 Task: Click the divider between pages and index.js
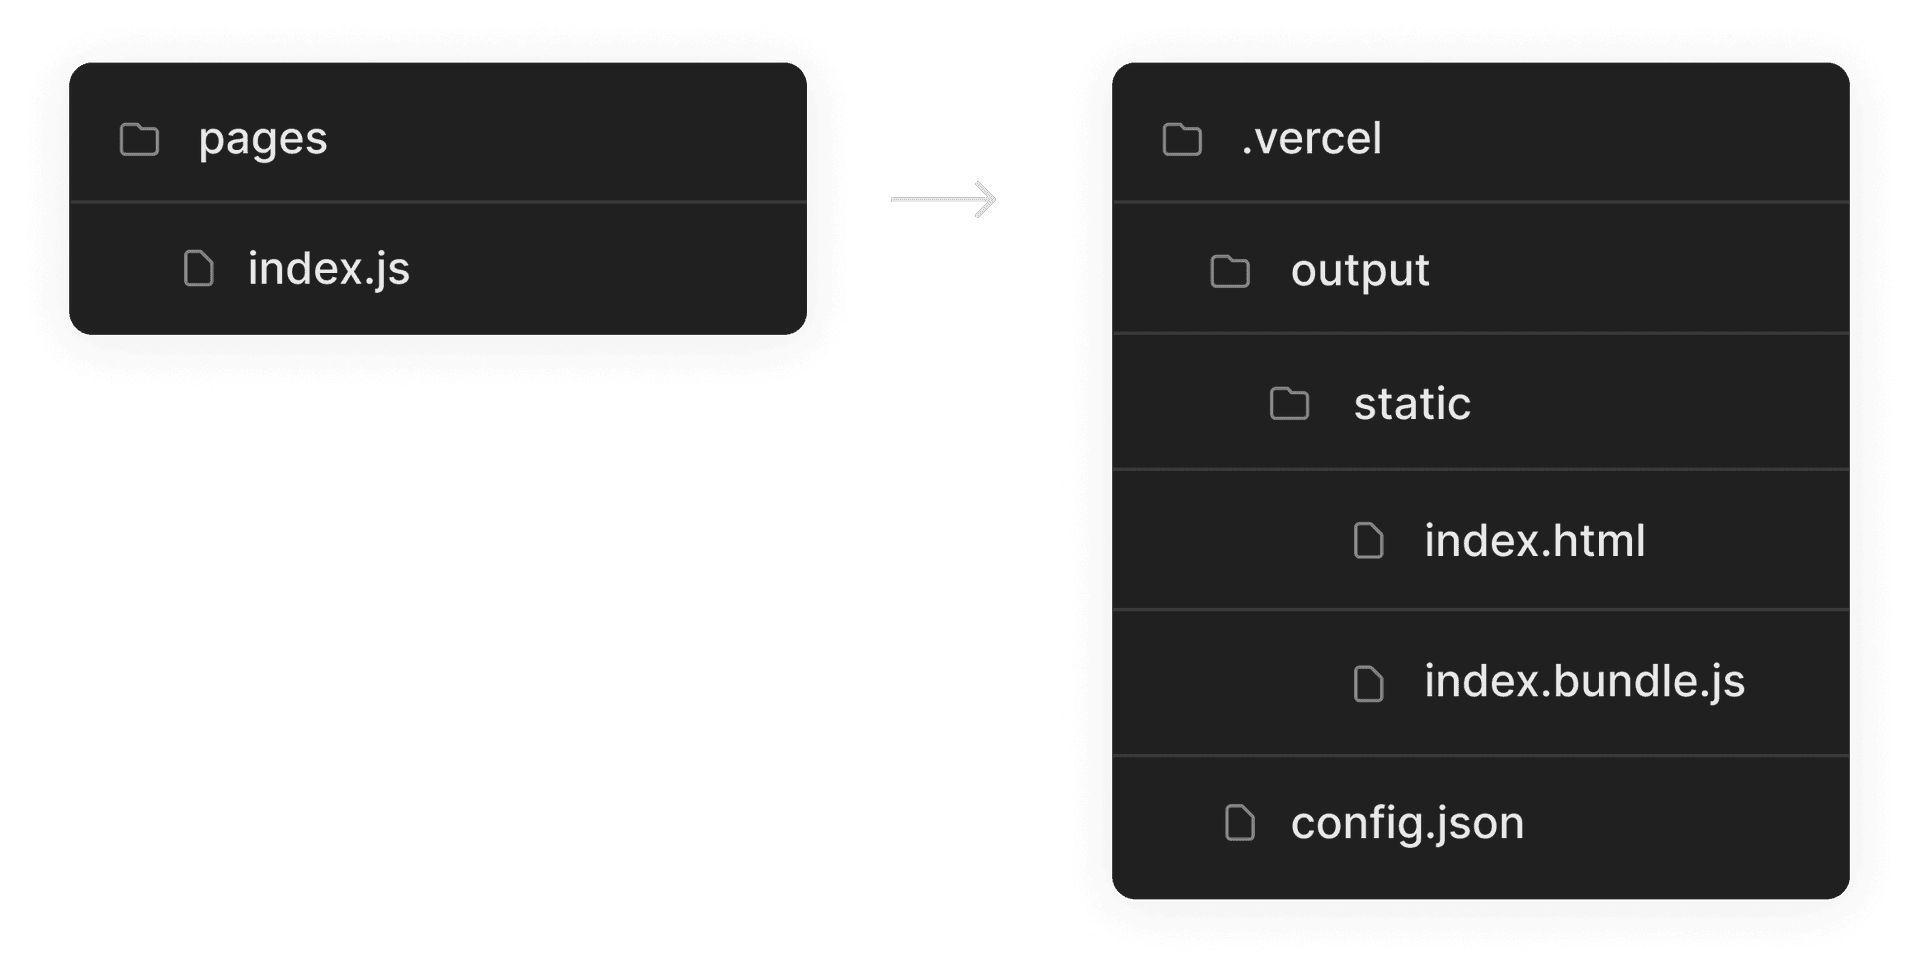[438, 202]
